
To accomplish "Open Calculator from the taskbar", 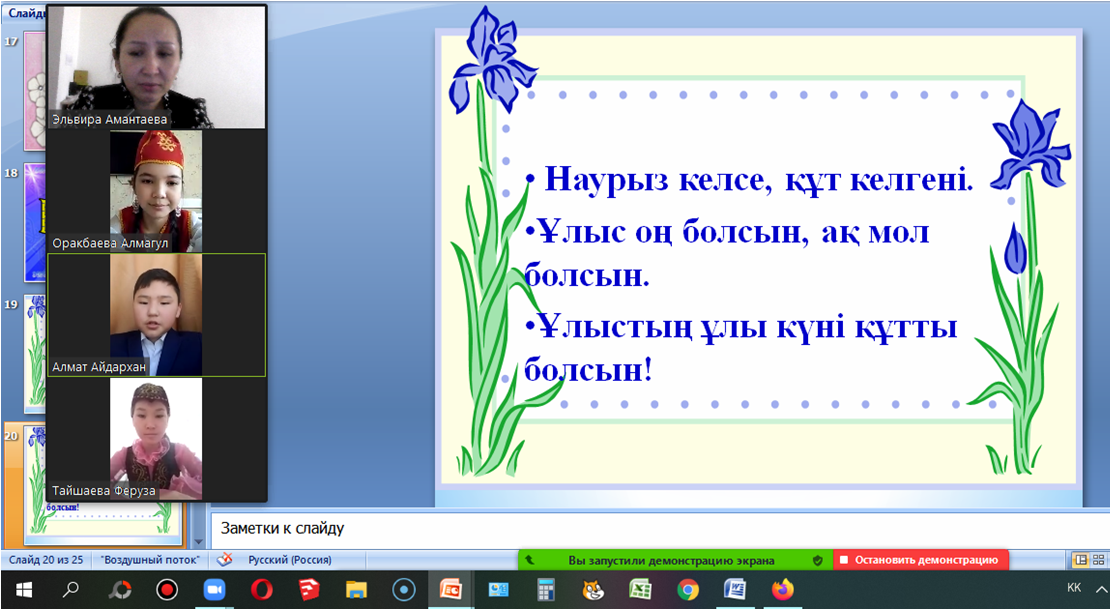I will click(546, 590).
